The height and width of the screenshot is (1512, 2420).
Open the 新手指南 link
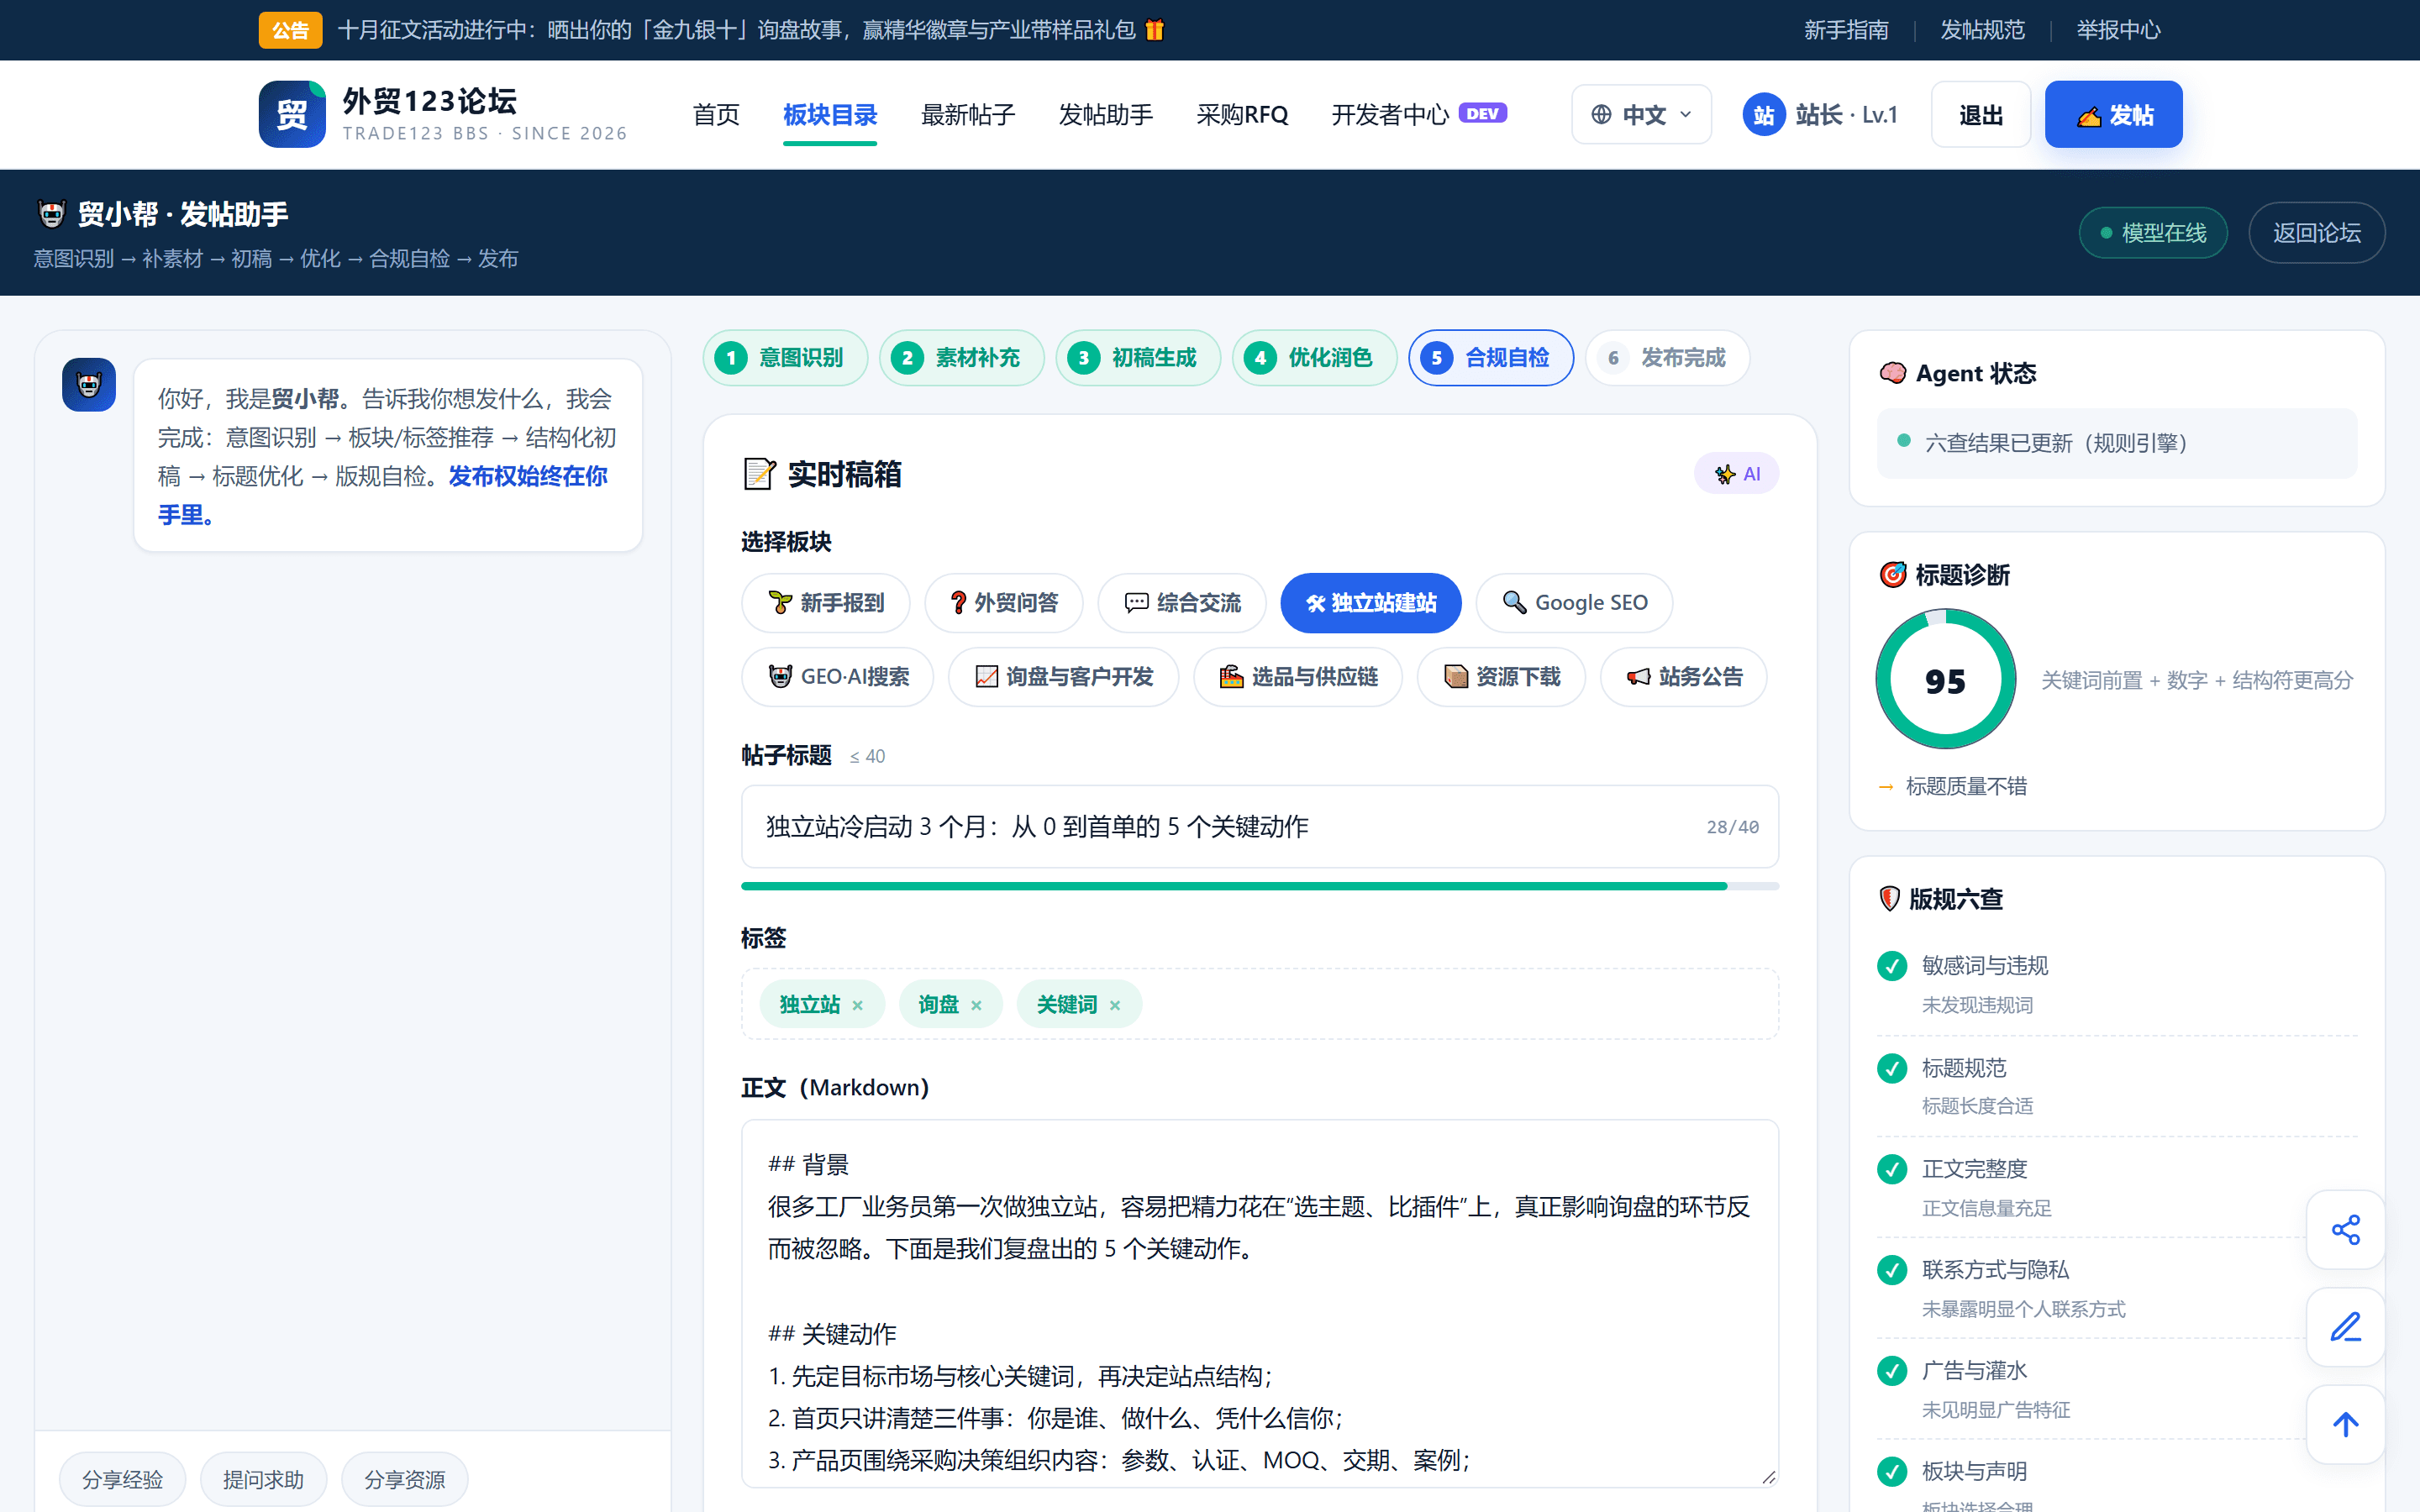1846,30
